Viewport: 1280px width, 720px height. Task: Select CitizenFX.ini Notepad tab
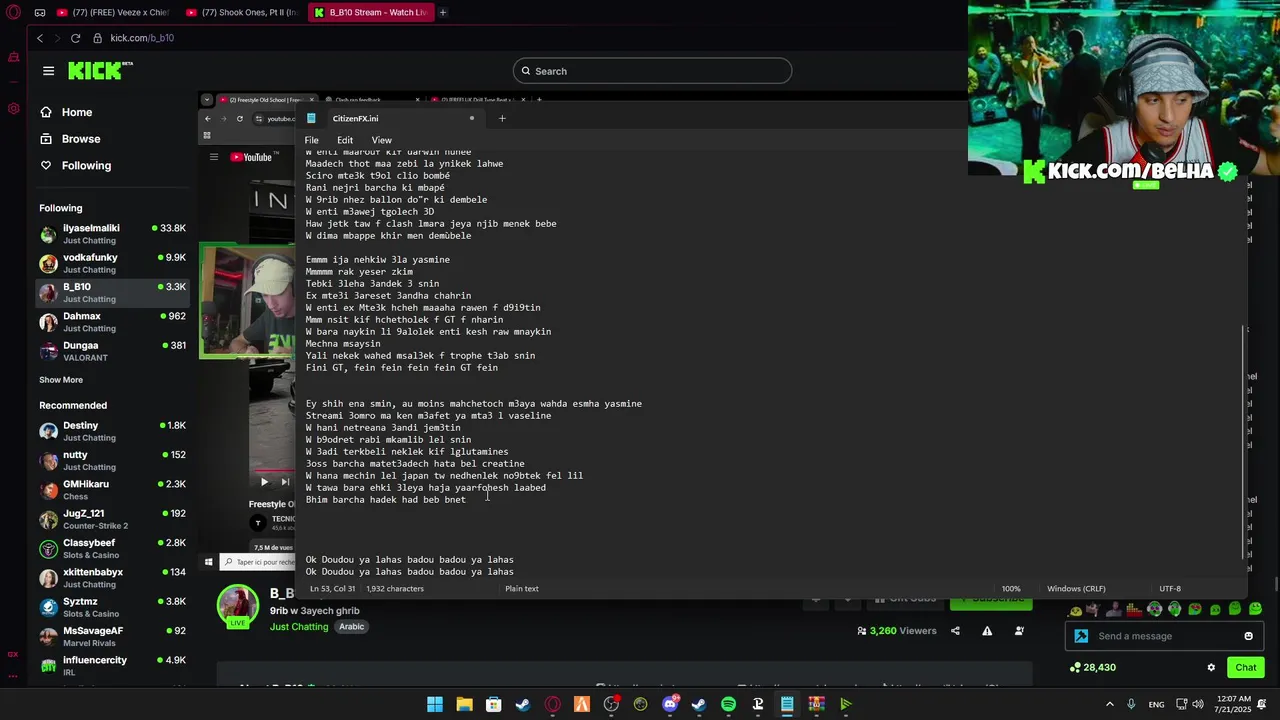(392, 118)
